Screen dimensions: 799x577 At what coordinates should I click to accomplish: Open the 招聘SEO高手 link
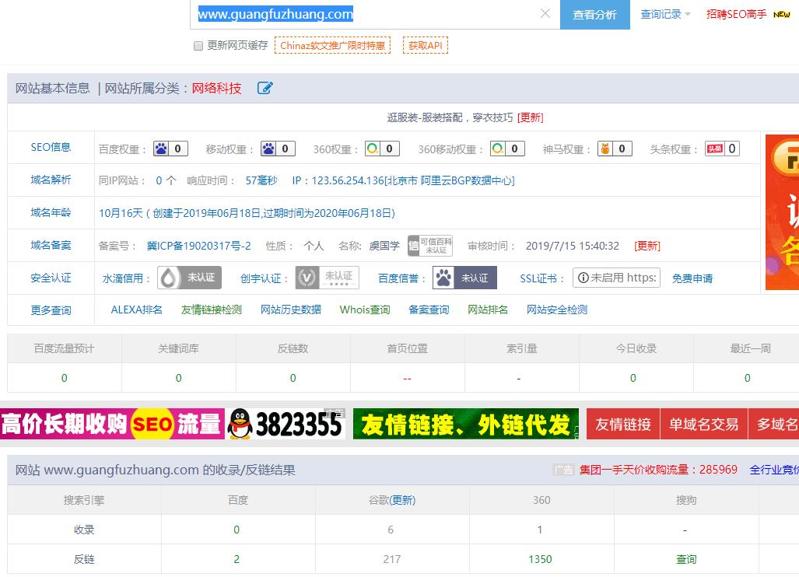(736, 14)
